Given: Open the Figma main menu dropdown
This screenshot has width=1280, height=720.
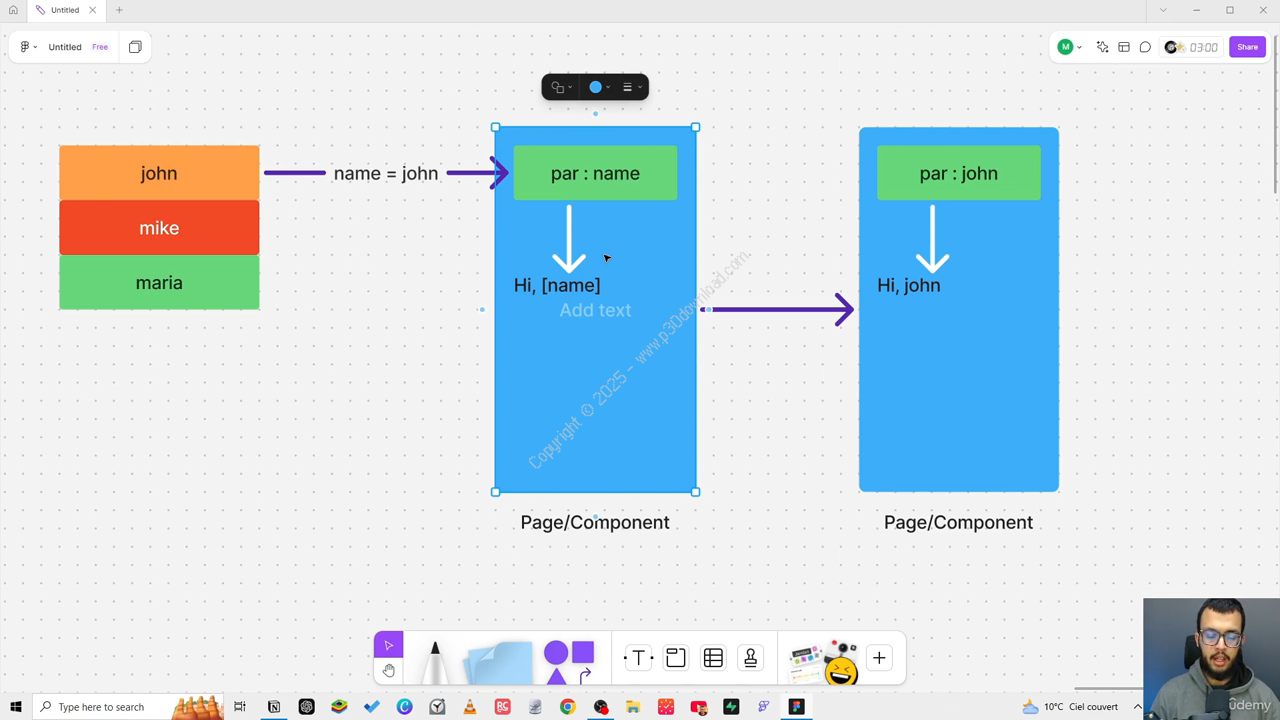Looking at the screenshot, I should (x=28, y=47).
